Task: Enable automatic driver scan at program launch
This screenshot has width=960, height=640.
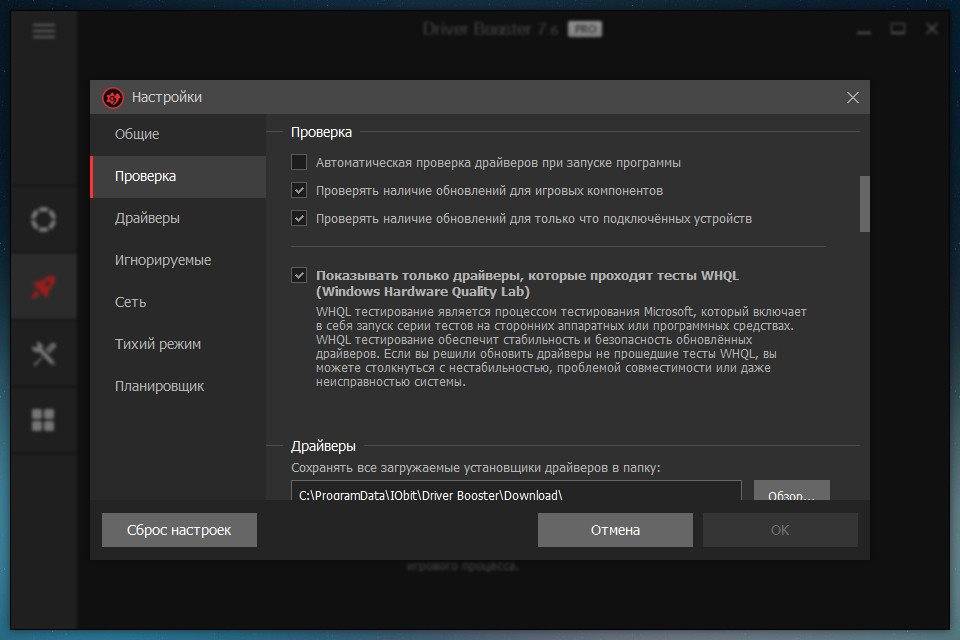Action: [299, 162]
